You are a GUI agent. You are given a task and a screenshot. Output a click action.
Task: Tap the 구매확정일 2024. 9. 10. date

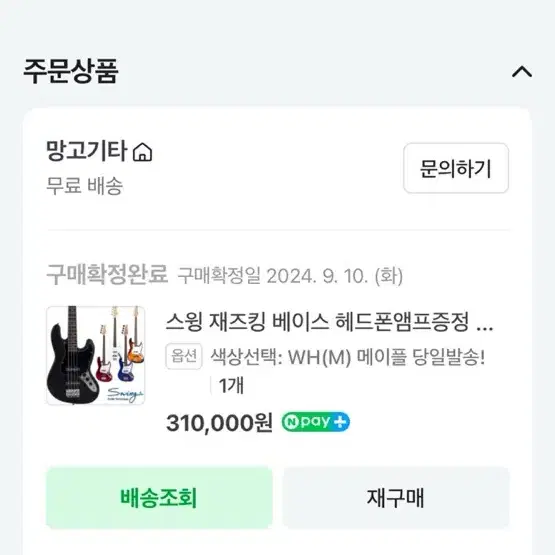point(290,276)
